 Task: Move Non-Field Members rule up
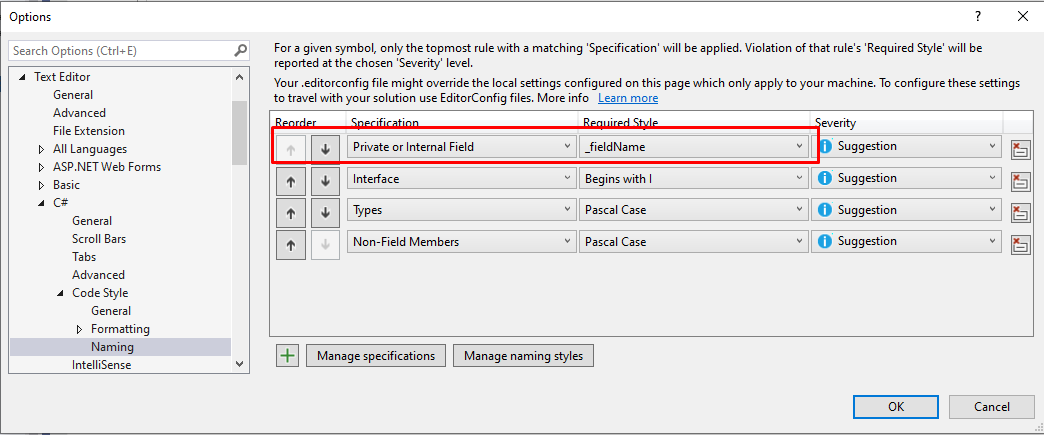pos(290,244)
